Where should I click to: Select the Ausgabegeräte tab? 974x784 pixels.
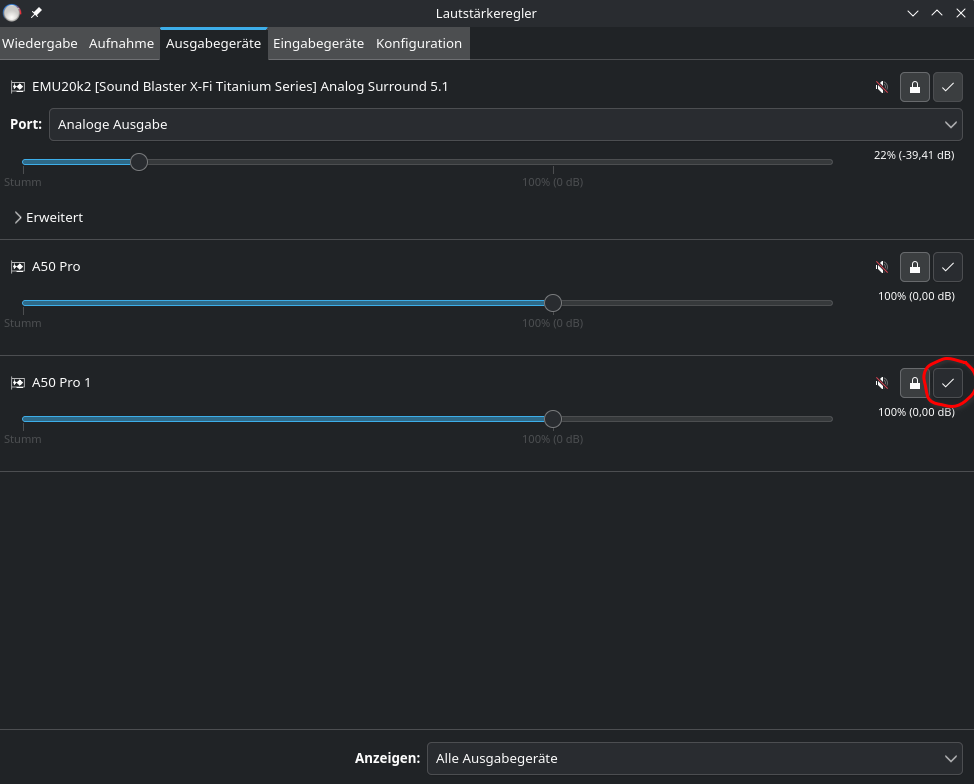[x=214, y=43]
